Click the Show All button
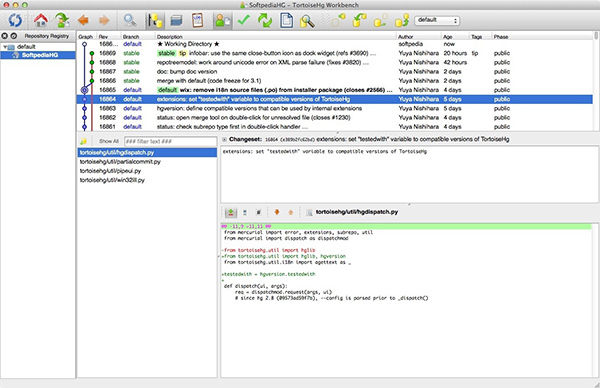This screenshot has height=388, width=600. (109, 141)
